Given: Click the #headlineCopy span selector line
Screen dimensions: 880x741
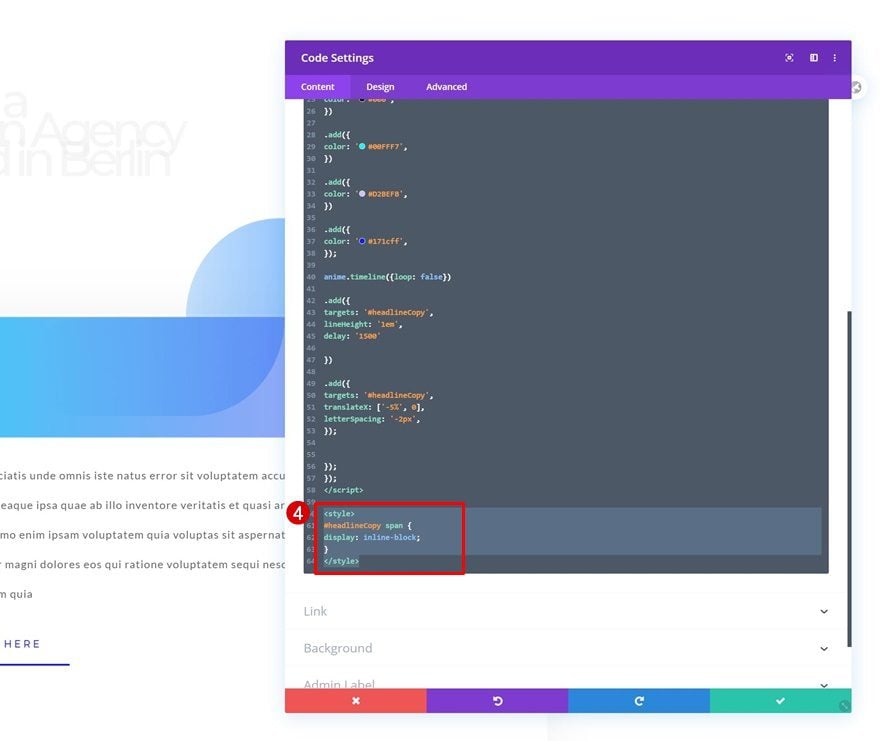Looking at the screenshot, I should pos(368,525).
